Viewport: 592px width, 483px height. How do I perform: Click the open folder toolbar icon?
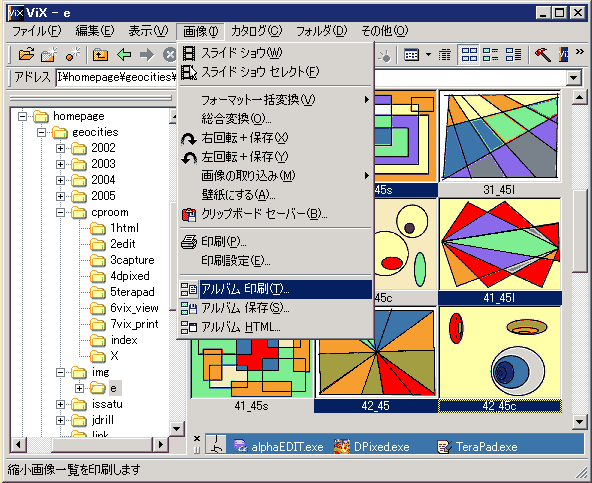(26, 55)
